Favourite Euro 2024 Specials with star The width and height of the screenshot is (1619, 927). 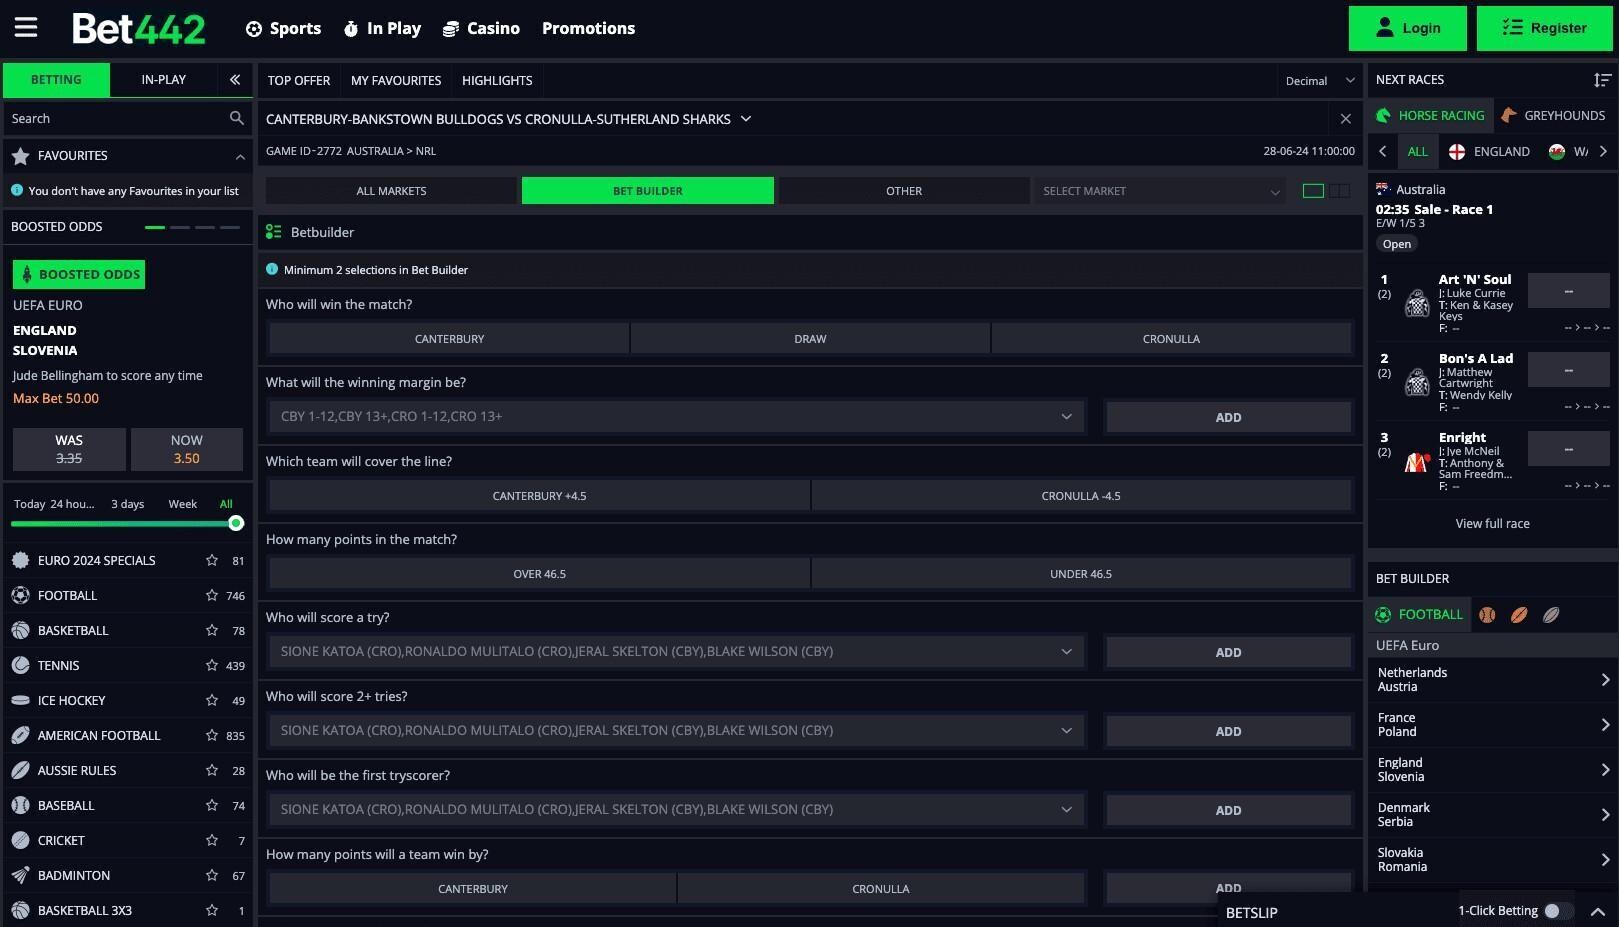pos(212,561)
